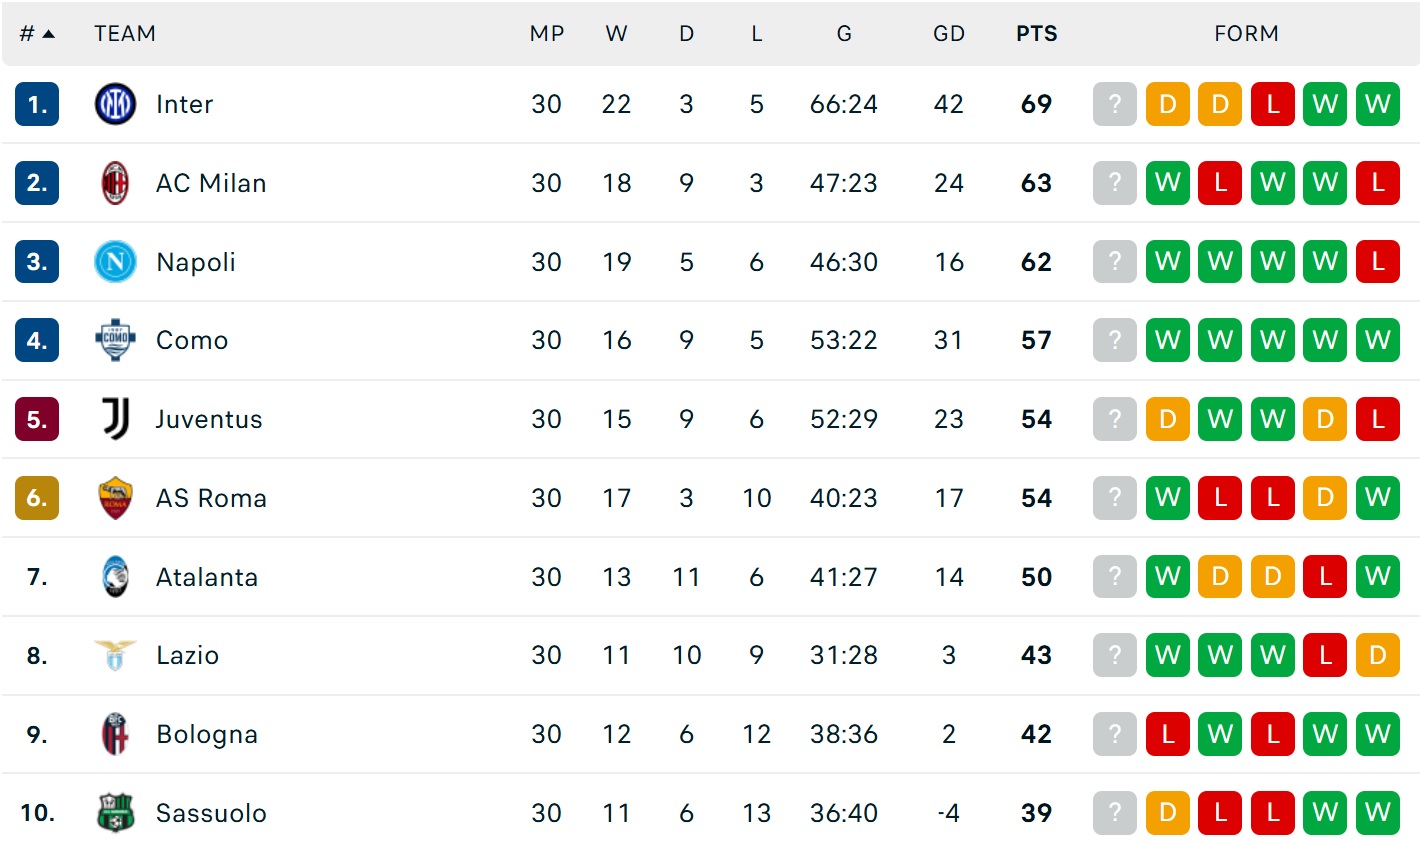Open the Juventus team link
The image size is (1420, 845).
coord(209,419)
